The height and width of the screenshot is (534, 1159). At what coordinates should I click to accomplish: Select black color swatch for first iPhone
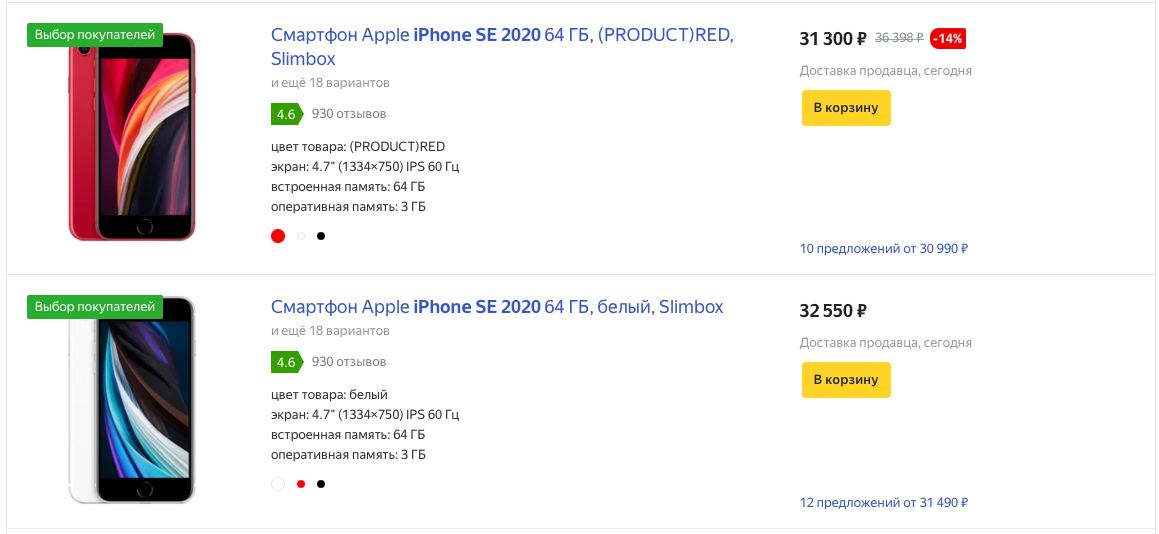pos(321,236)
